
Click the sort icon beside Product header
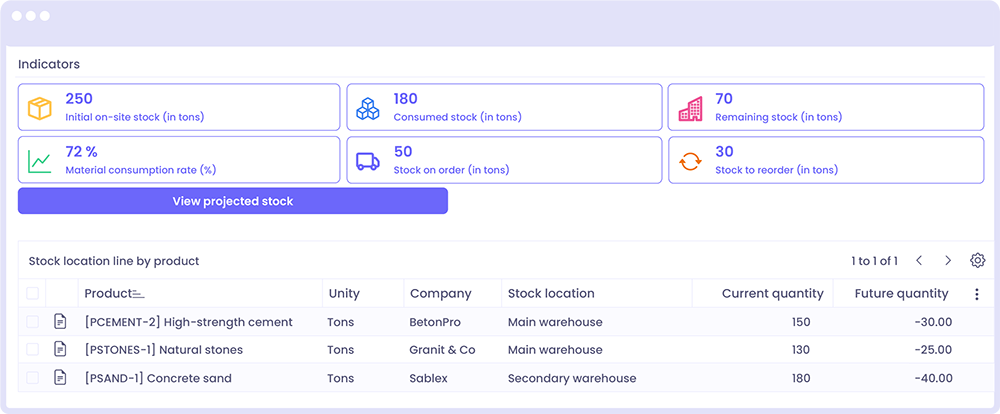pos(138,294)
